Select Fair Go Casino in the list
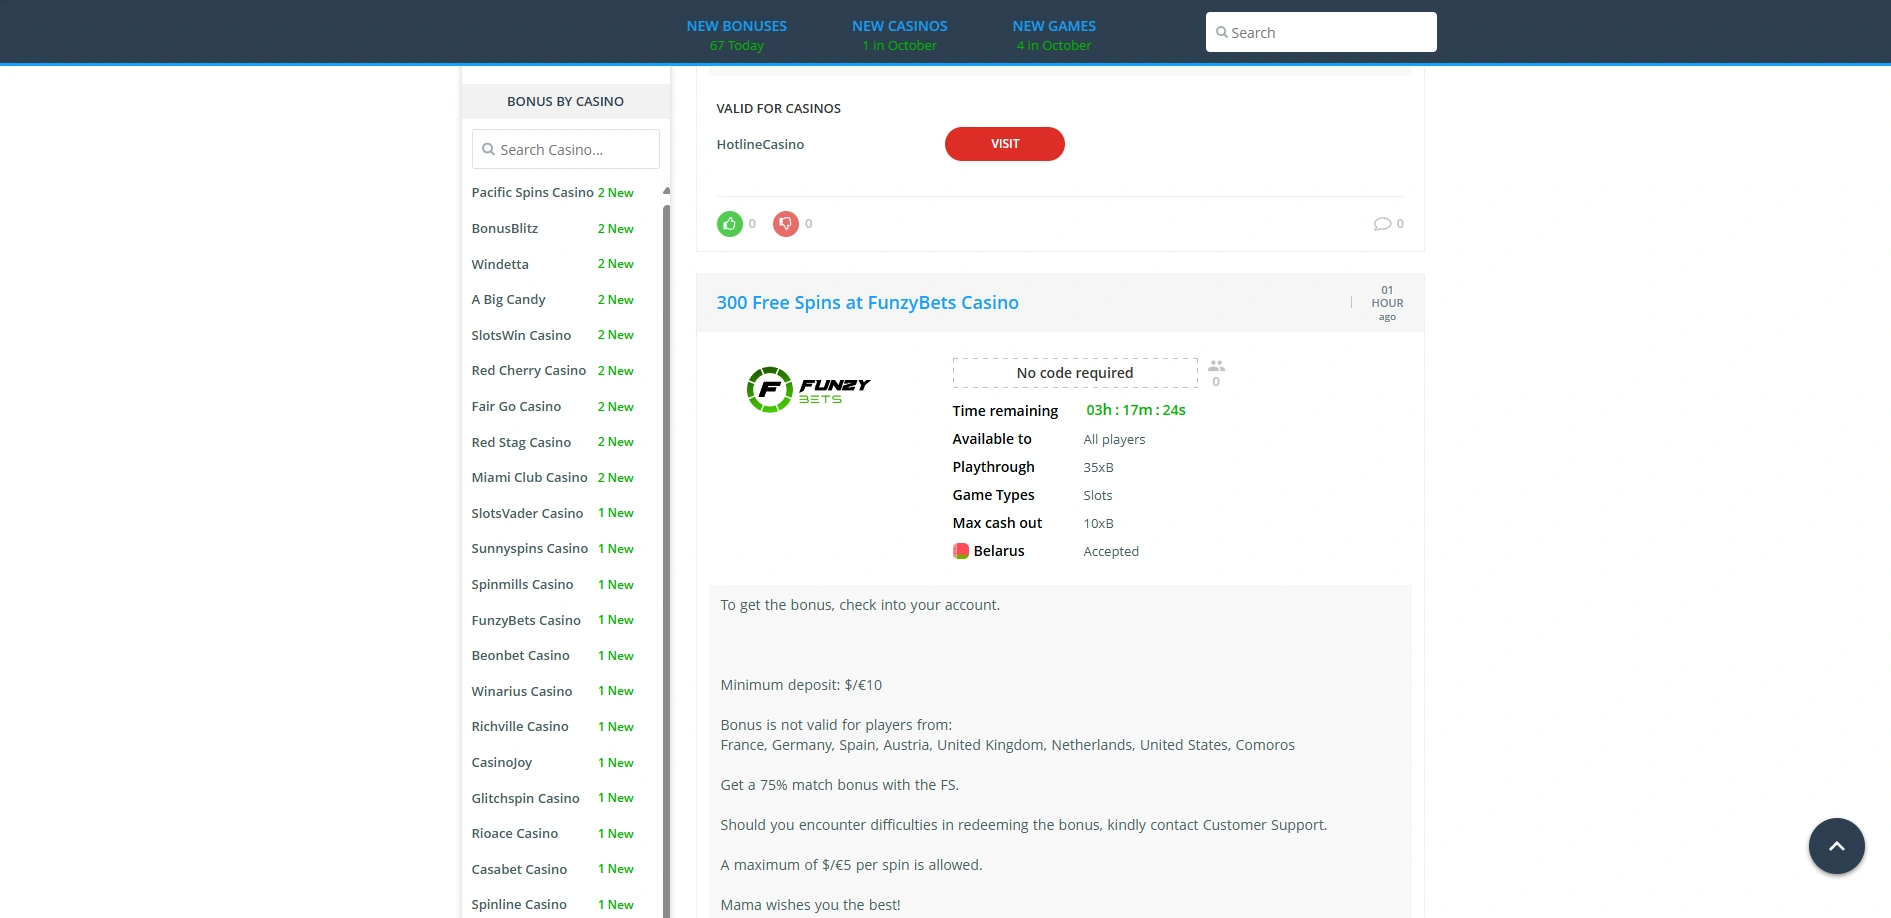Image resolution: width=1891 pixels, height=918 pixels. [516, 406]
